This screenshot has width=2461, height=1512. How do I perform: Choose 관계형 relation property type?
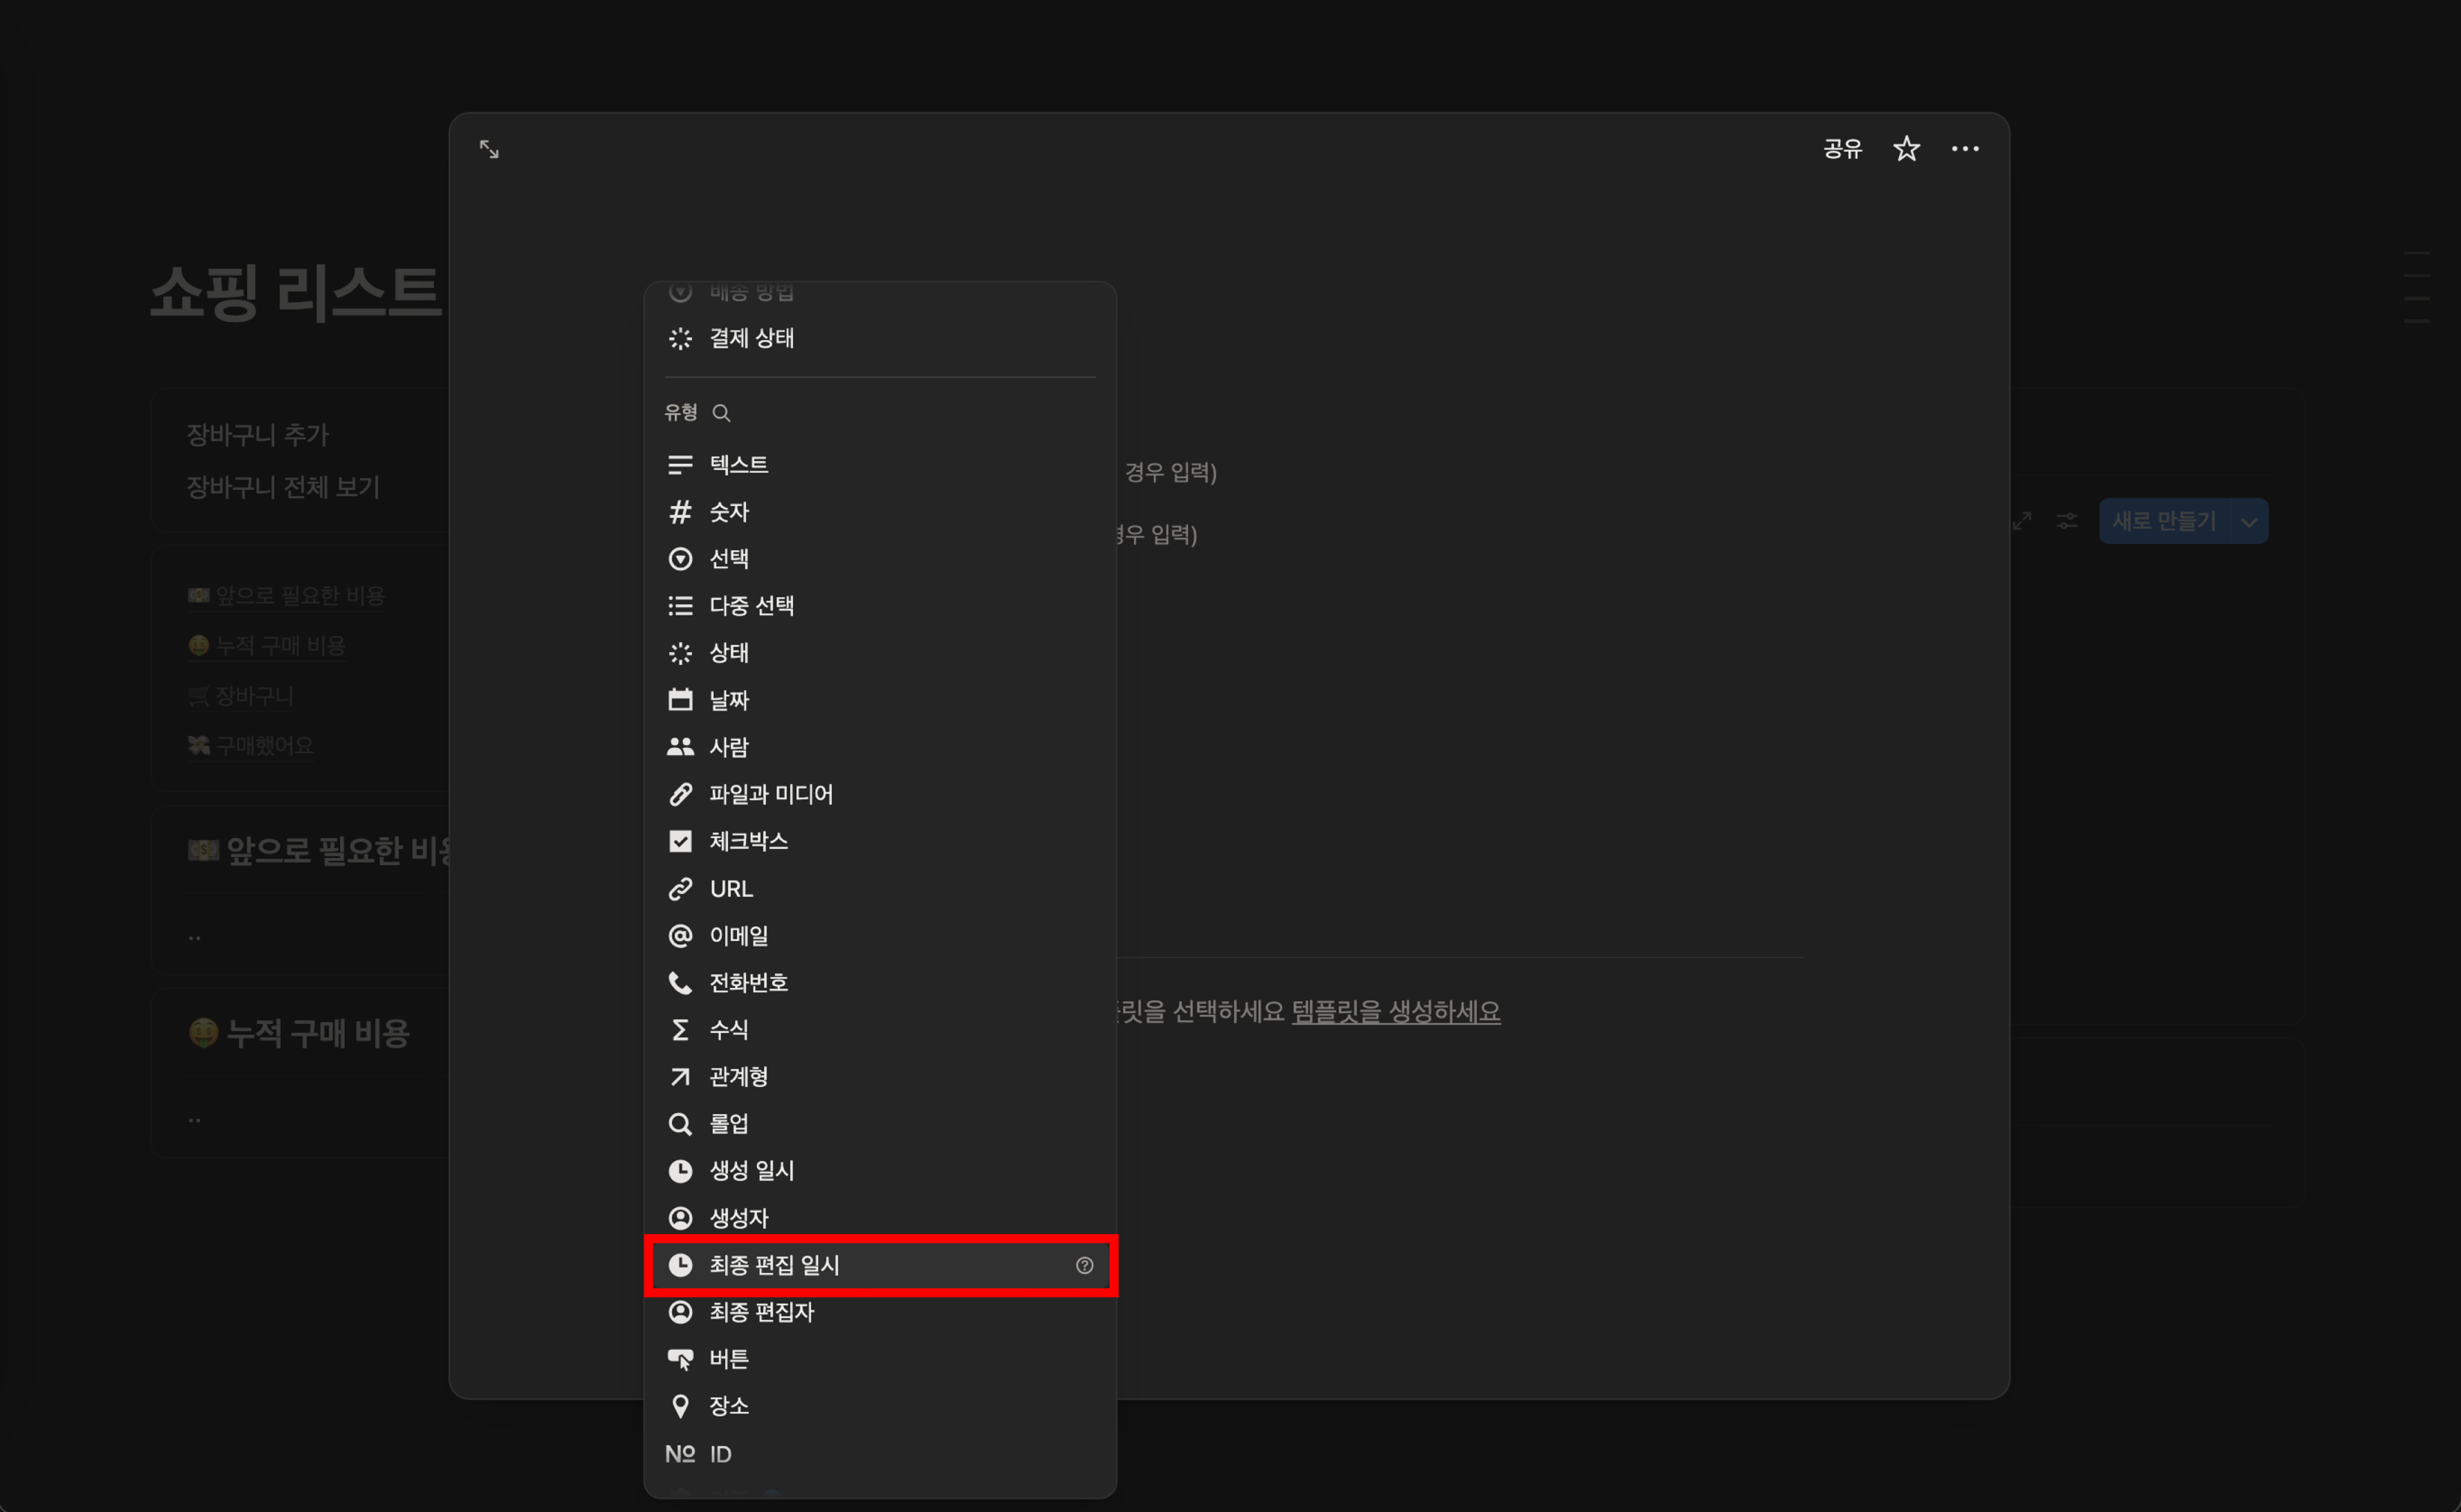738,1076
